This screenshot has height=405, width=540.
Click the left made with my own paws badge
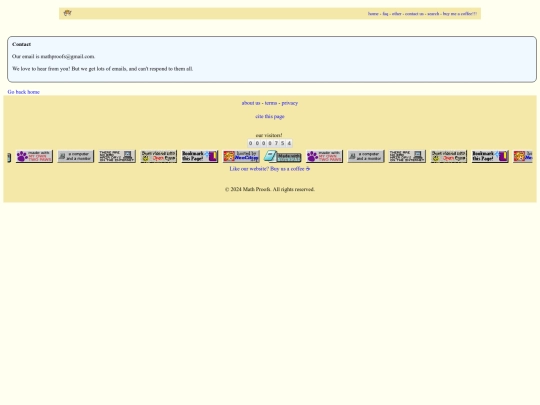(x=34, y=157)
